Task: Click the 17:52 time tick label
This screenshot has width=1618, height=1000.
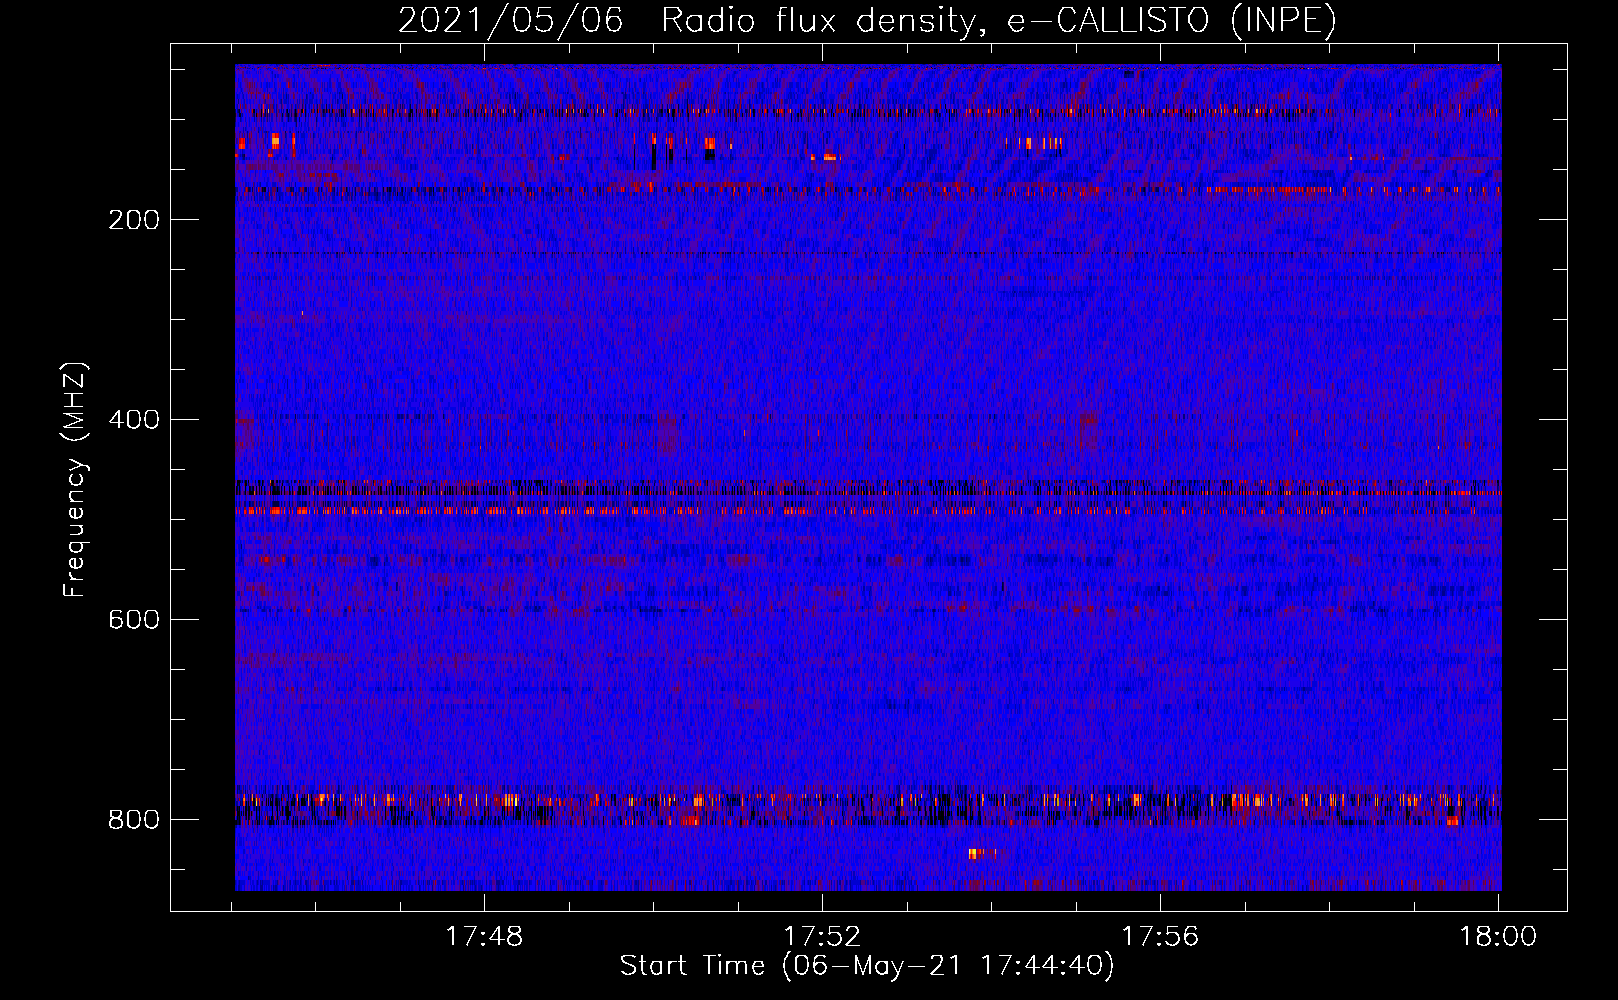Action: point(822,937)
